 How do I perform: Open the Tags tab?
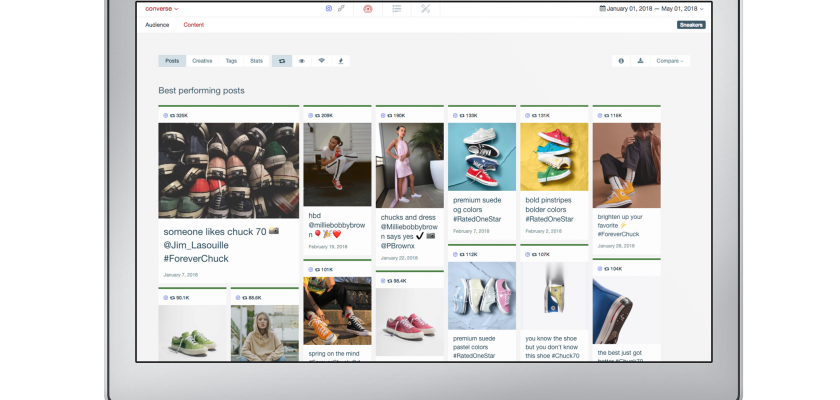(231, 61)
